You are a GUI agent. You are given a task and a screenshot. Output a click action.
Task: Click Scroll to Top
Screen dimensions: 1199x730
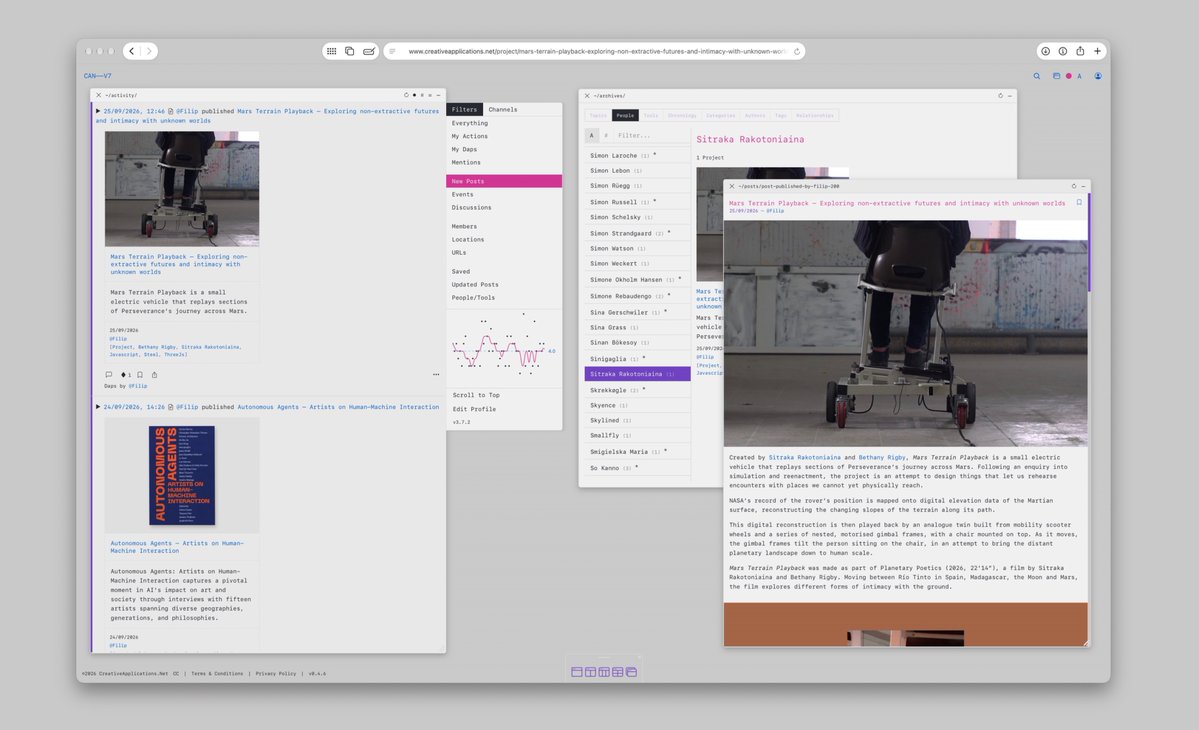tap(476, 395)
